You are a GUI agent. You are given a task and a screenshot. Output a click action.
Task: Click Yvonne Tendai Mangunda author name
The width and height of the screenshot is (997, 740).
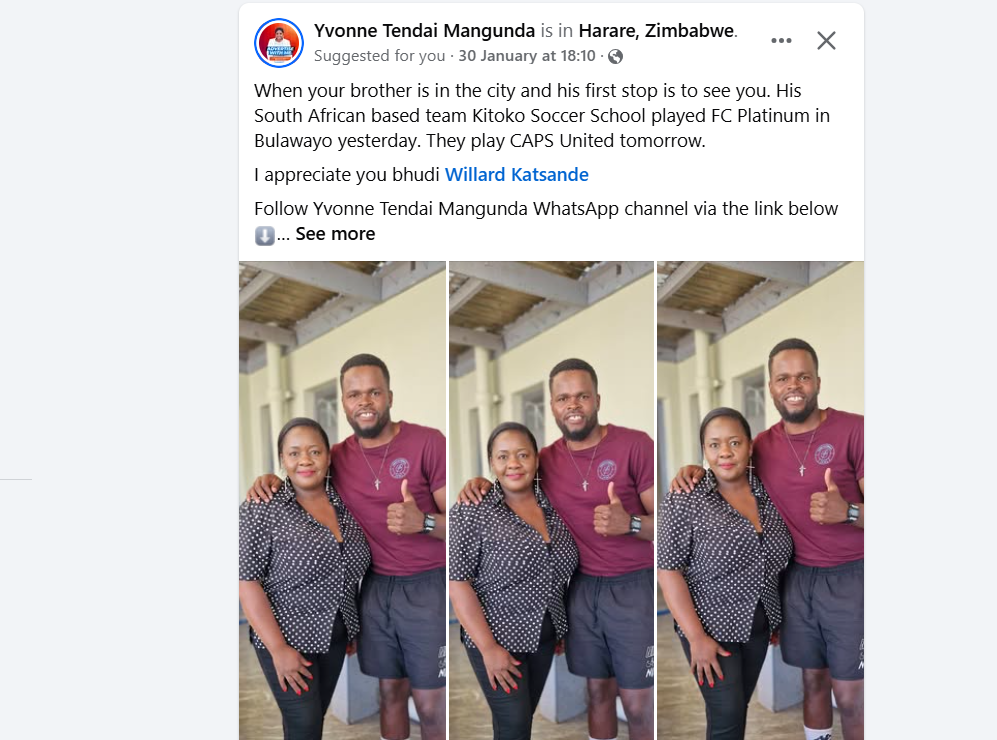pyautogui.click(x=424, y=31)
